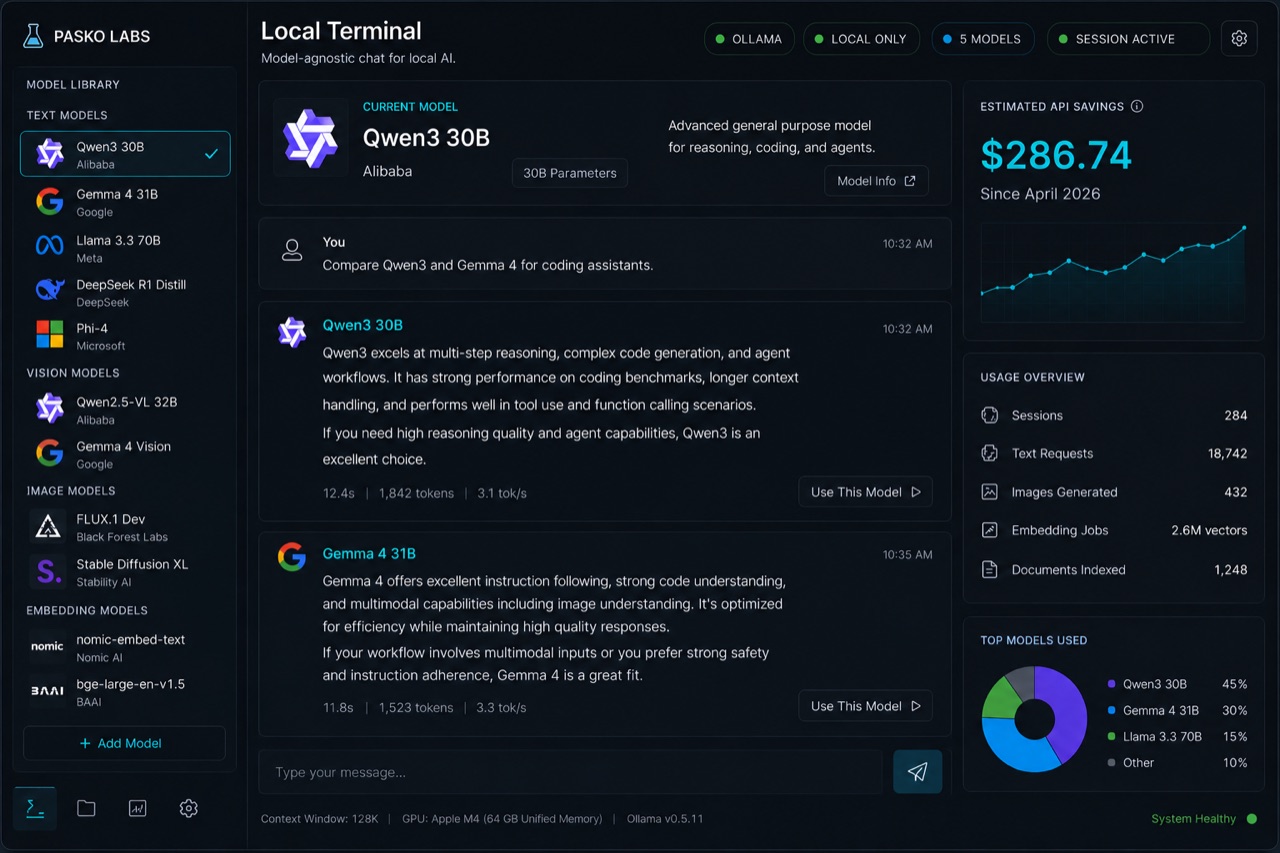The width and height of the screenshot is (1280, 853).
Task: Click the selected checkmark on Qwen3 30B
Action: click(211, 154)
